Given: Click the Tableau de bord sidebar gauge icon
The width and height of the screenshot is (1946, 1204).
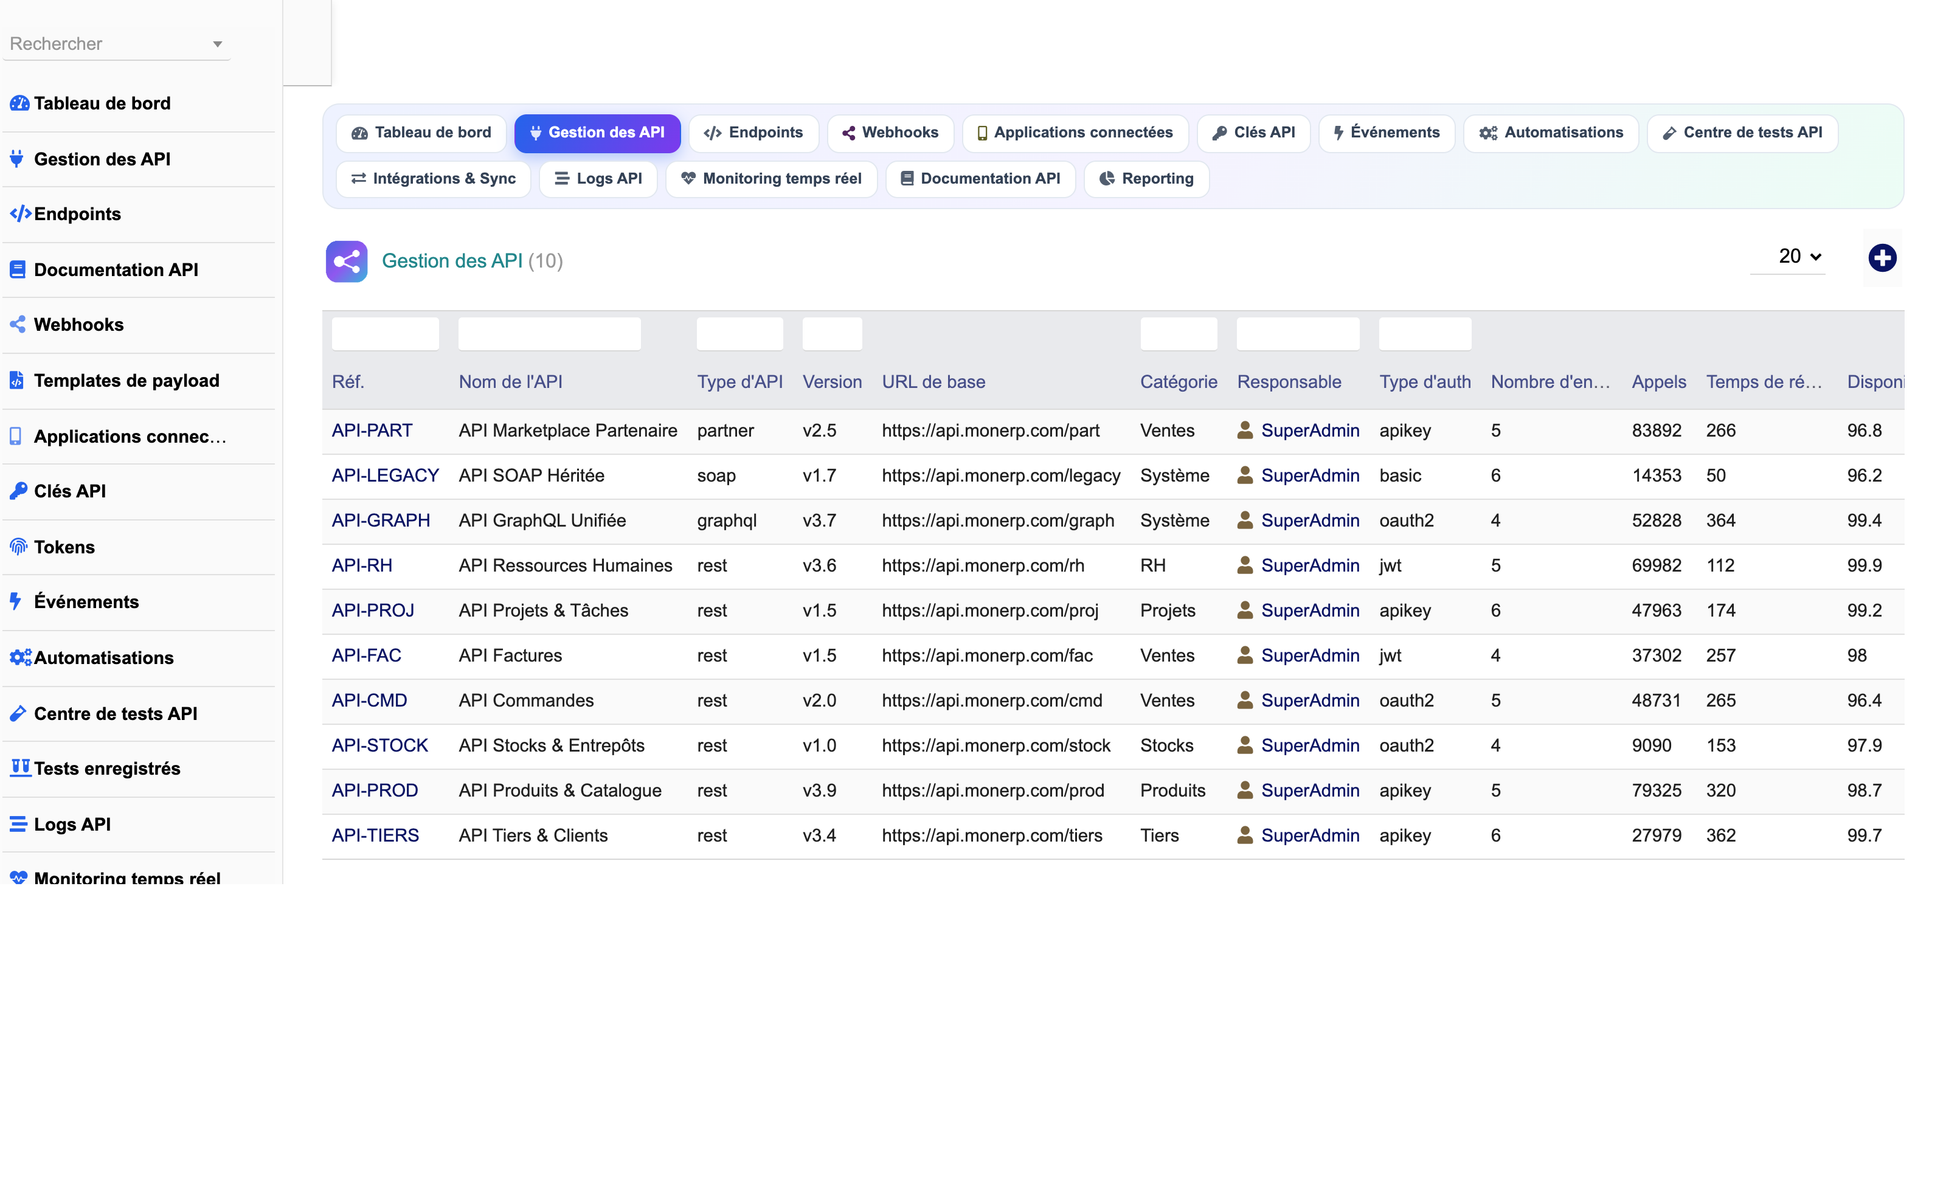Looking at the screenshot, I should 19,103.
